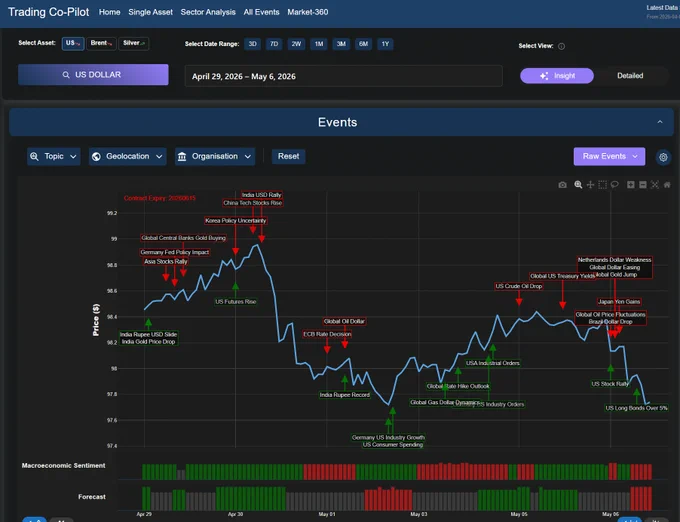
Task: Click the bank icon beside Organisation
Action: click(182, 157)
